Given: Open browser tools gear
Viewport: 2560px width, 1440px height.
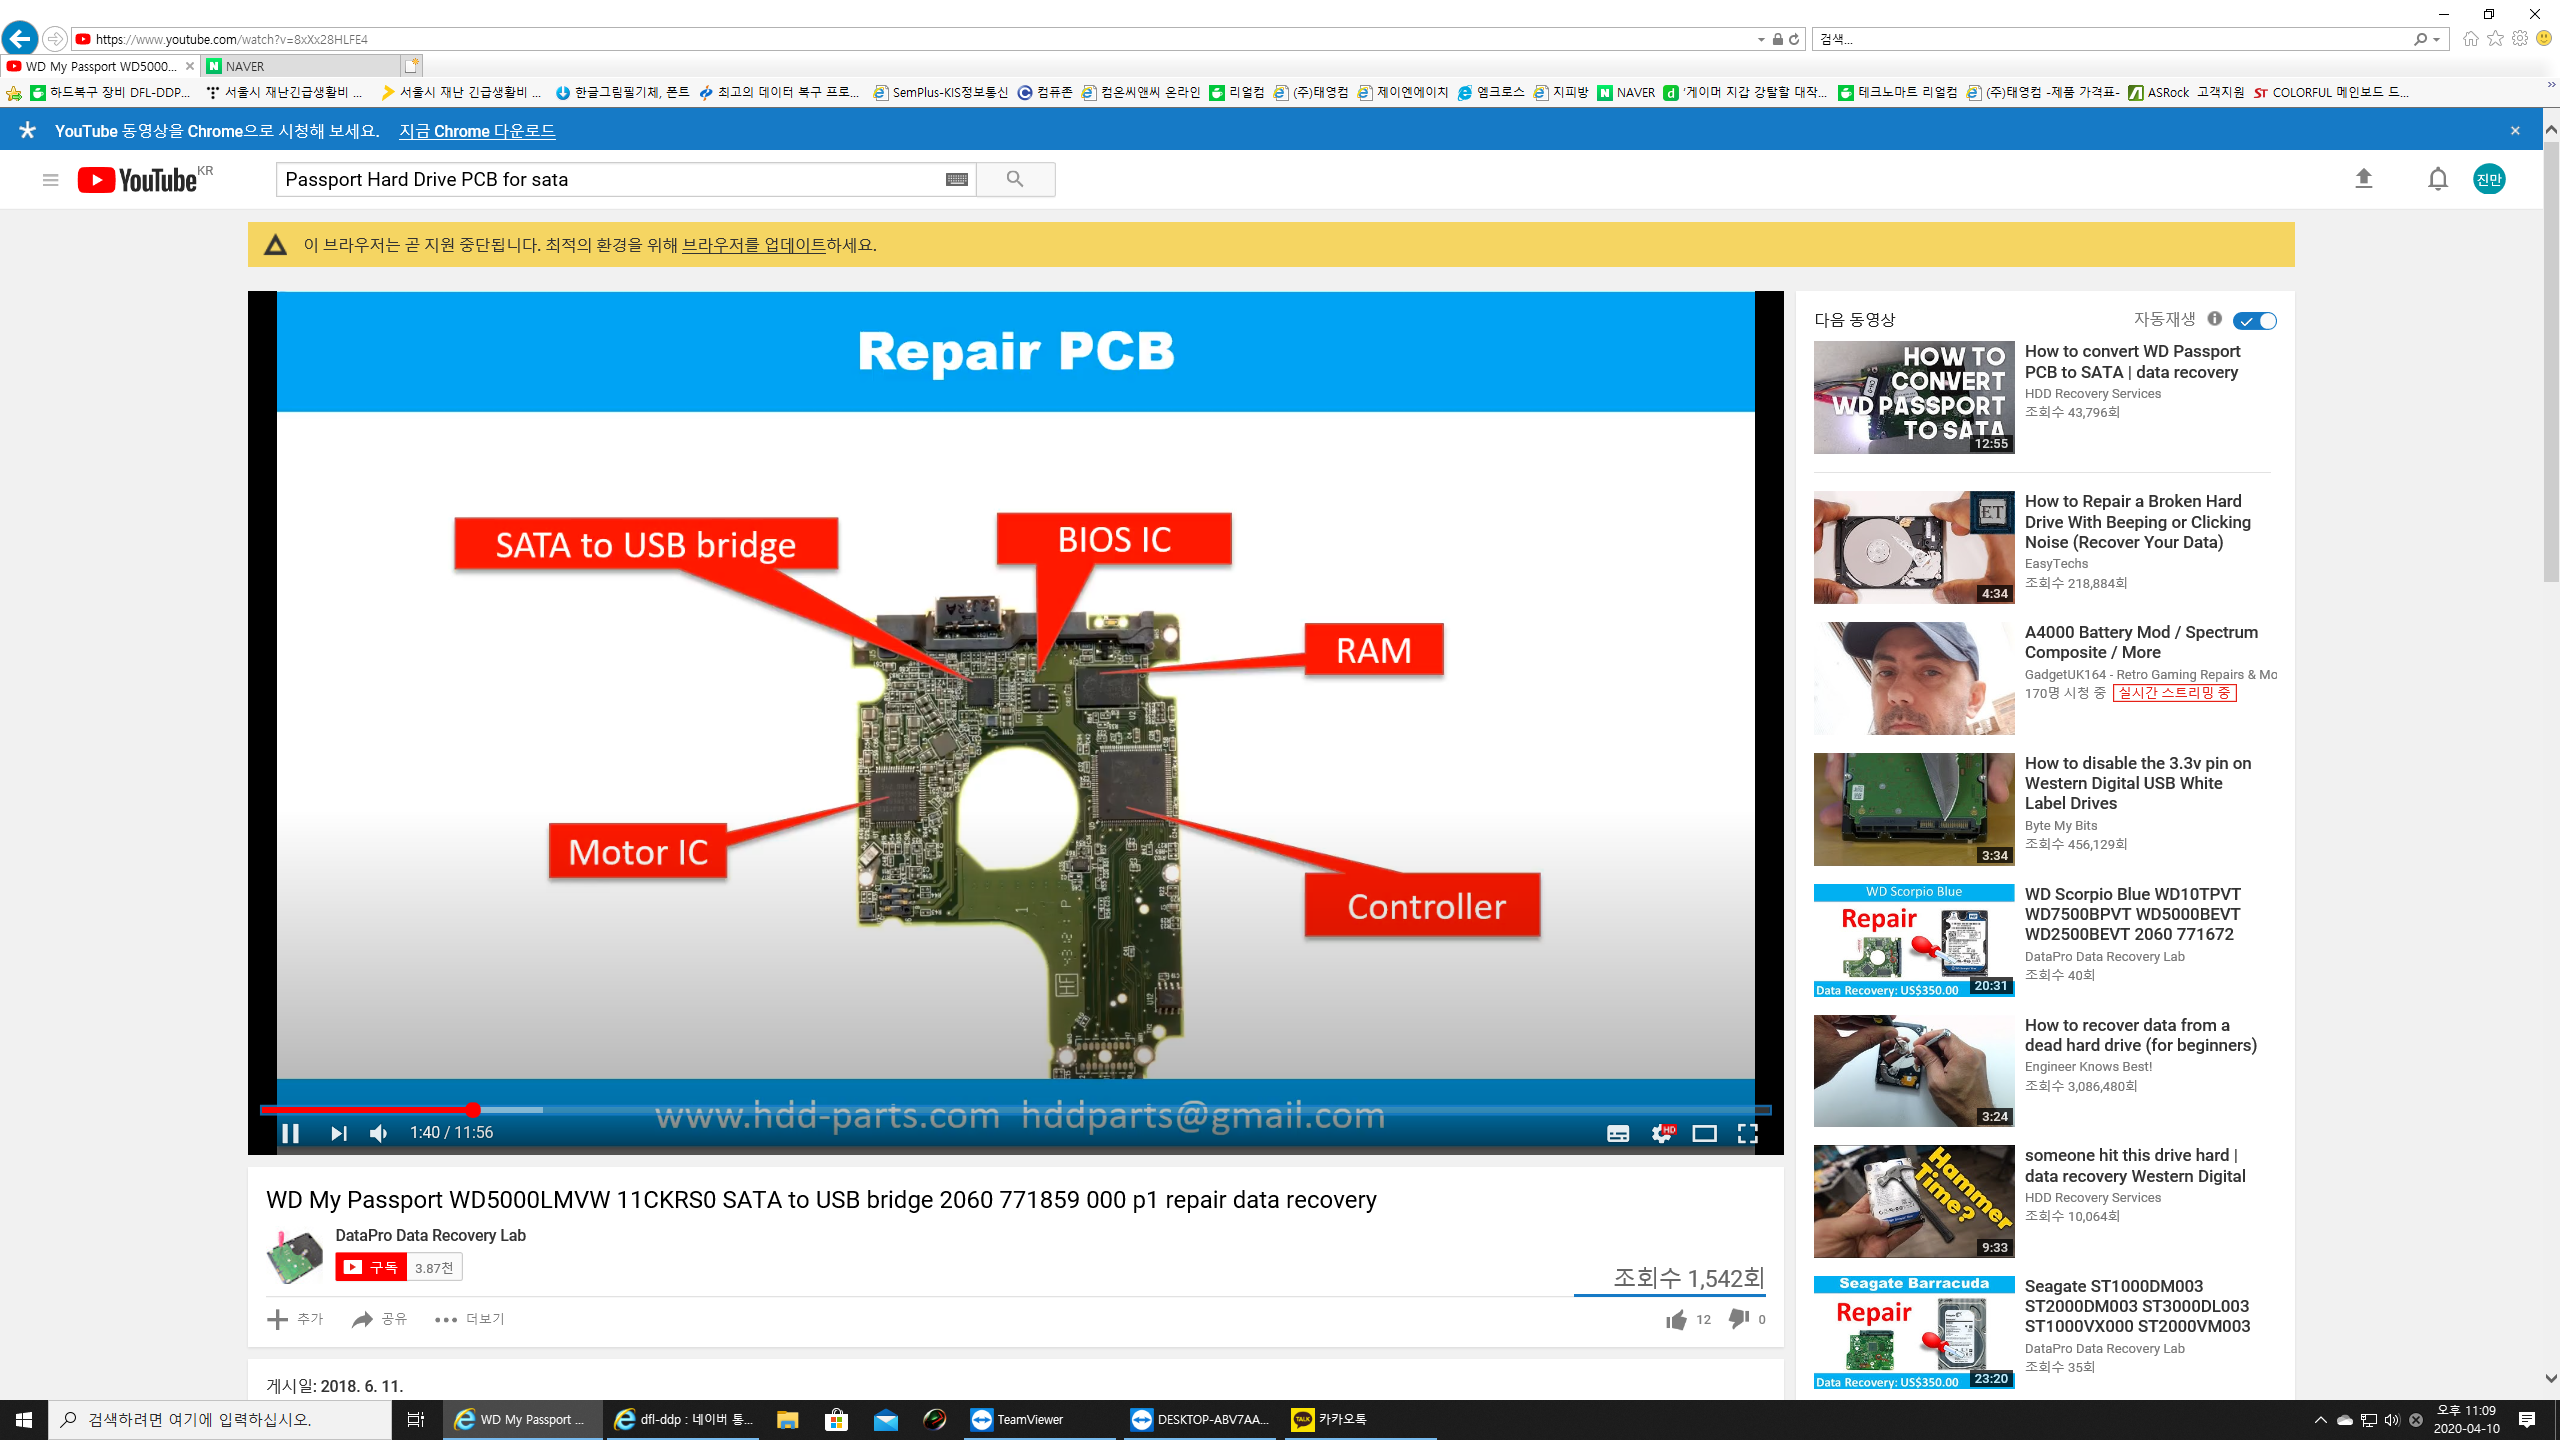Looking at the screenshot, I should pos(2520,39).
